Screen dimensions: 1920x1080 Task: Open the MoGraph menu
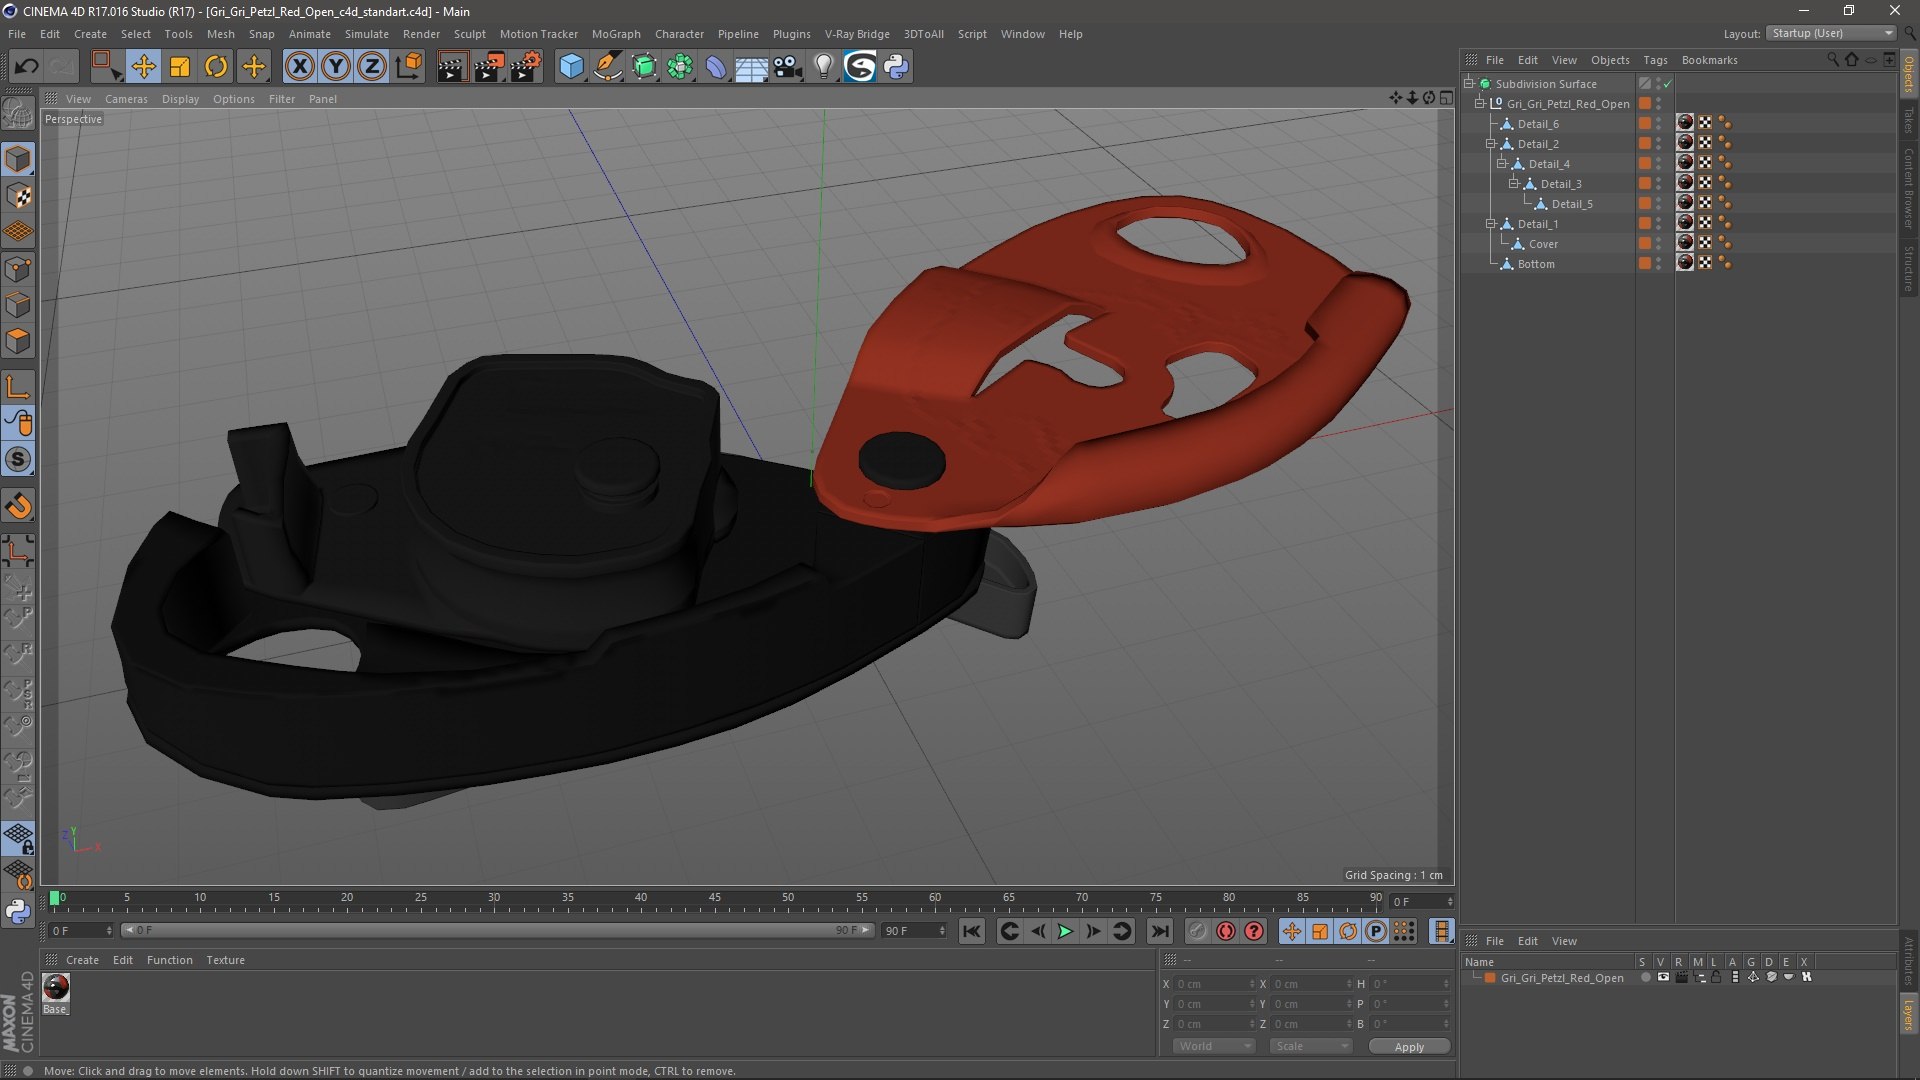(615, 34)
